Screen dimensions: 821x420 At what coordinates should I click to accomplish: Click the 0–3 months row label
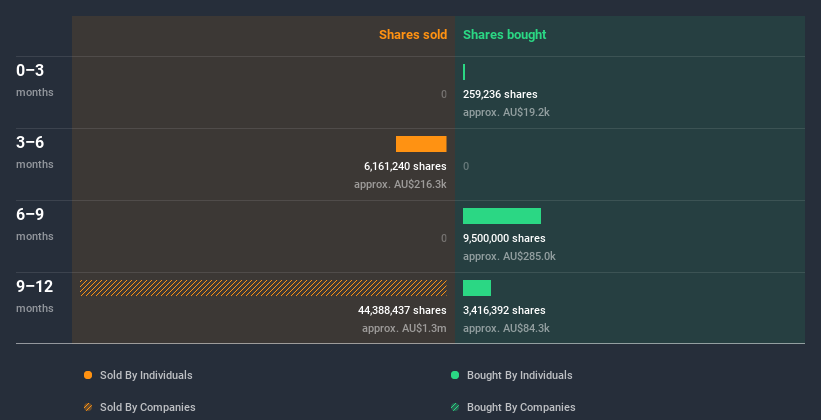pos(31,72)
